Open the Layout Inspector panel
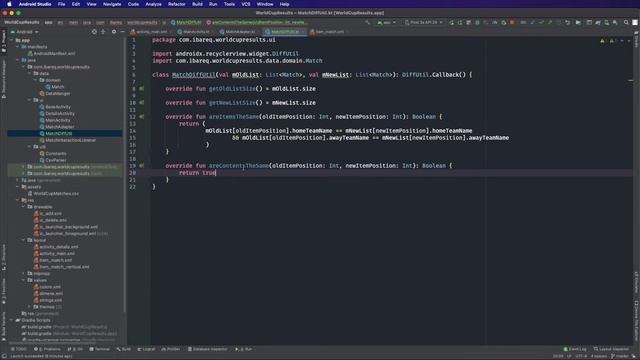The width and height of the screenshot is (640, 360). (611, 349)
